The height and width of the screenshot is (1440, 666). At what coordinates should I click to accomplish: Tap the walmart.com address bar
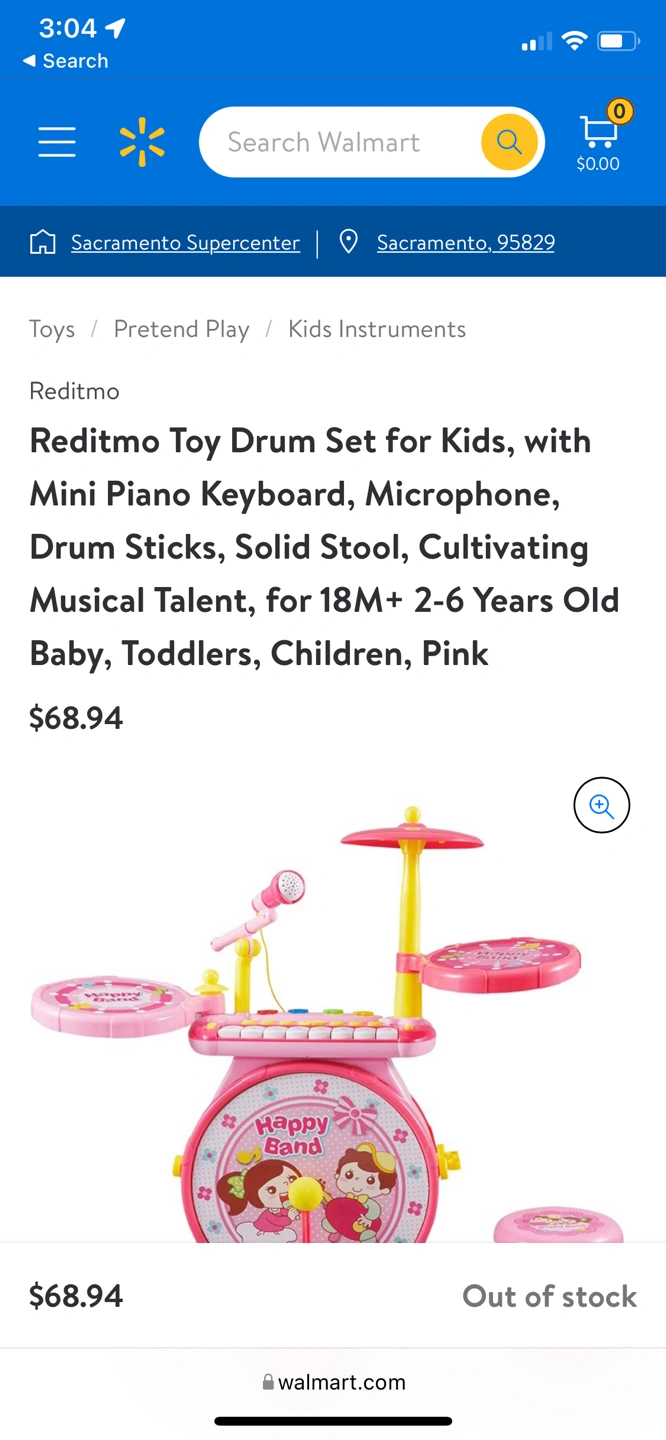click(x=333, y=1382)
